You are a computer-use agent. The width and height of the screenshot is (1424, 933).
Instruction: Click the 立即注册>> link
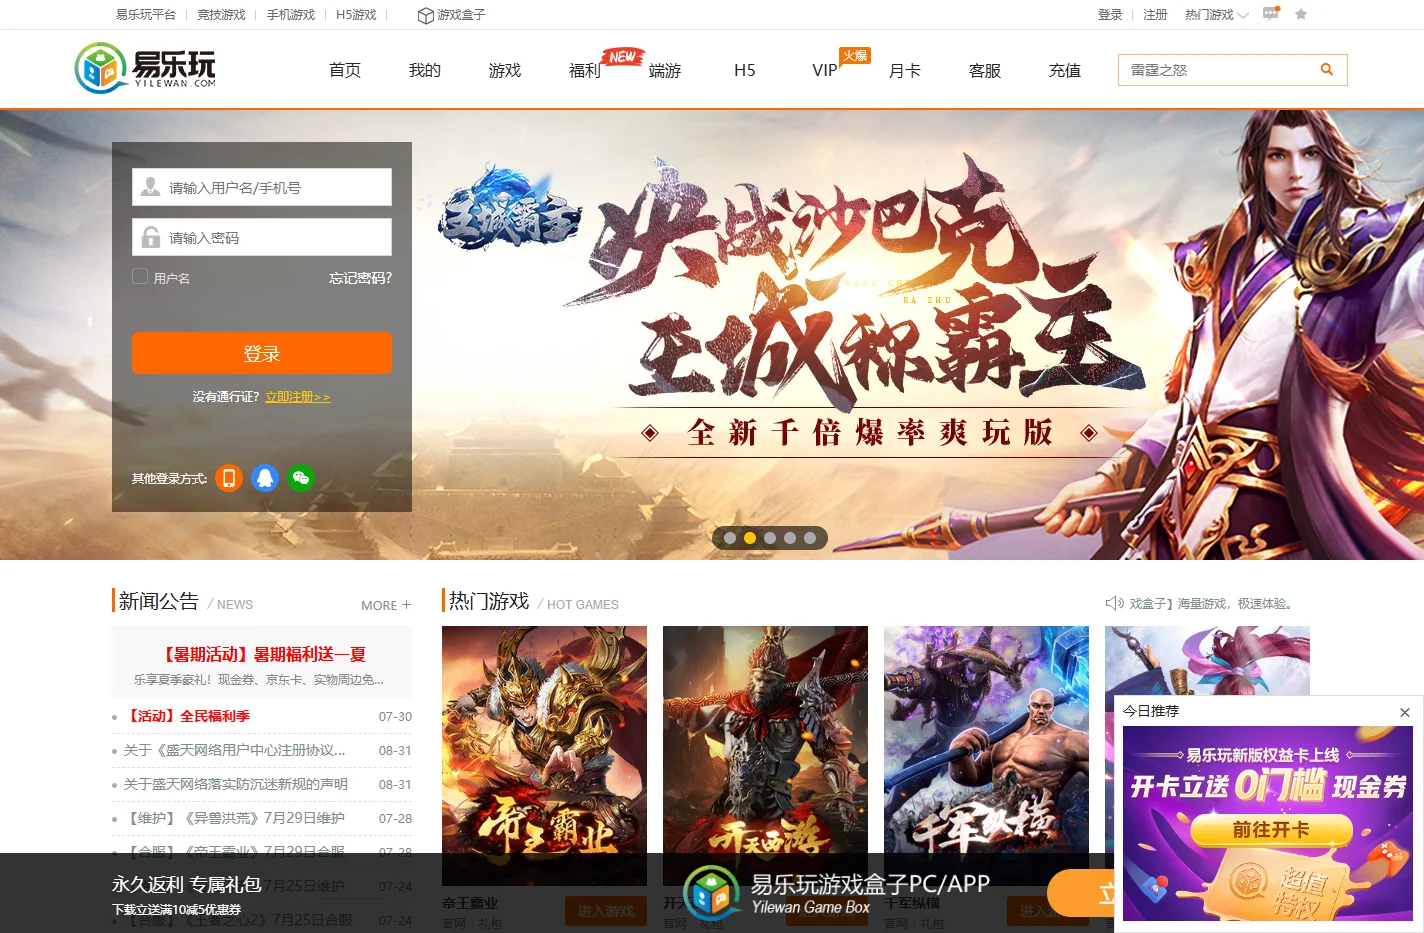click(x=298, y=397)
